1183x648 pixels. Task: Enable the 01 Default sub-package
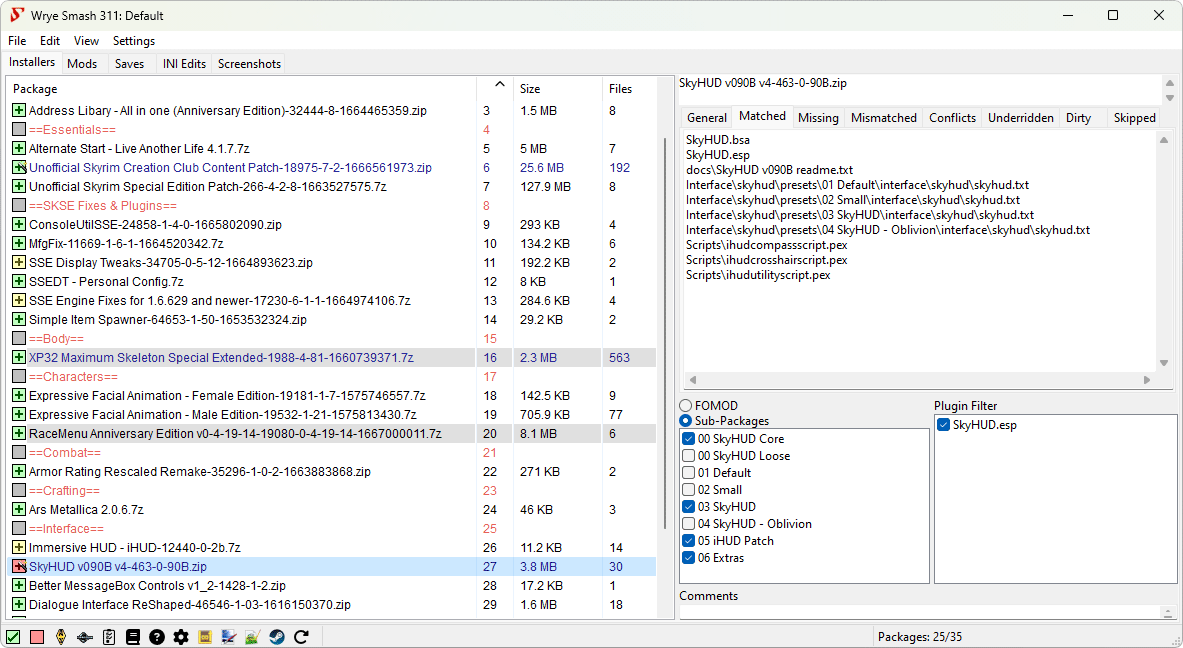tap(688, 473)
